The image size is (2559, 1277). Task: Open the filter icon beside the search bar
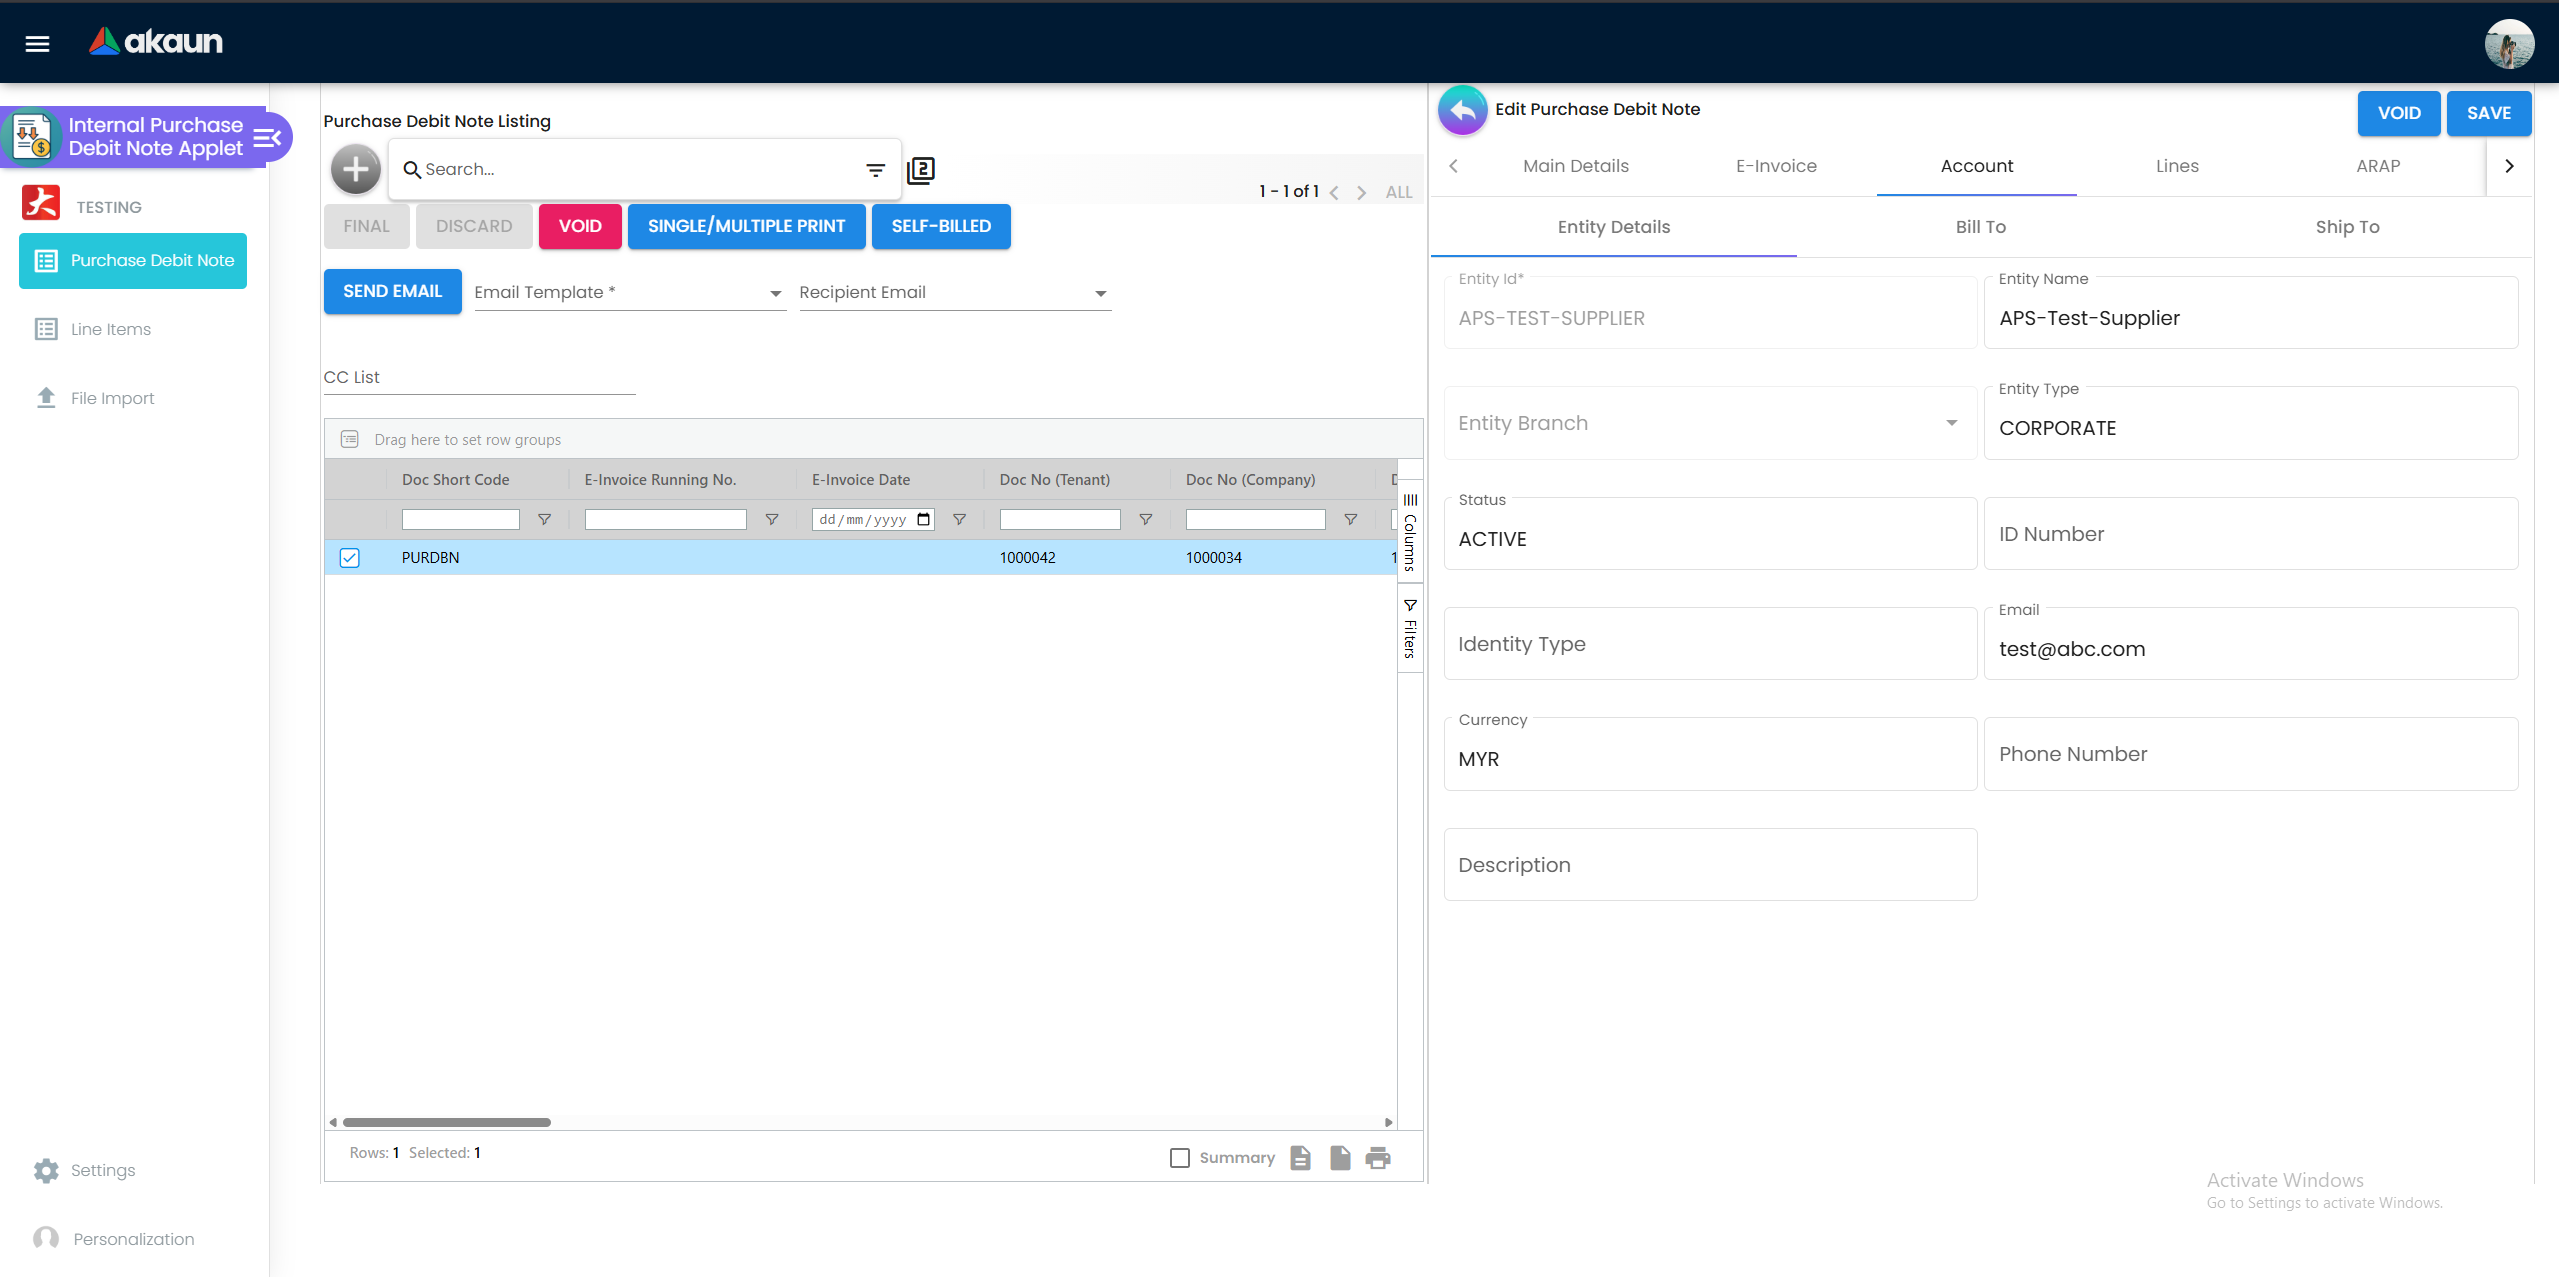874,169
